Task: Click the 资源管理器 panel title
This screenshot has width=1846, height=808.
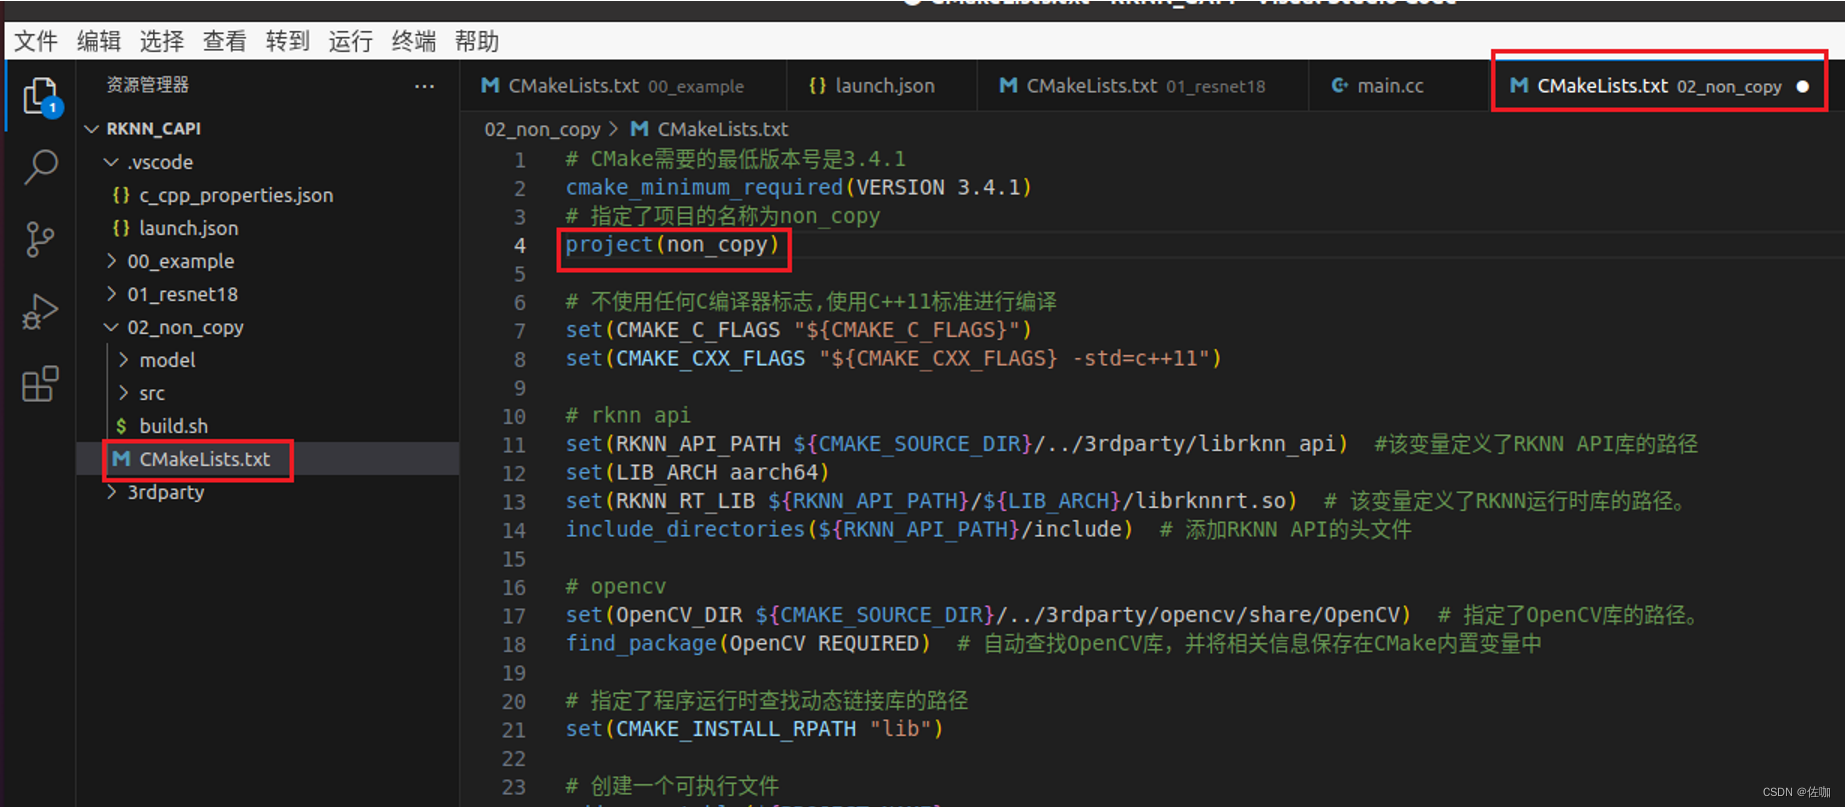Action: pos(148,85)
